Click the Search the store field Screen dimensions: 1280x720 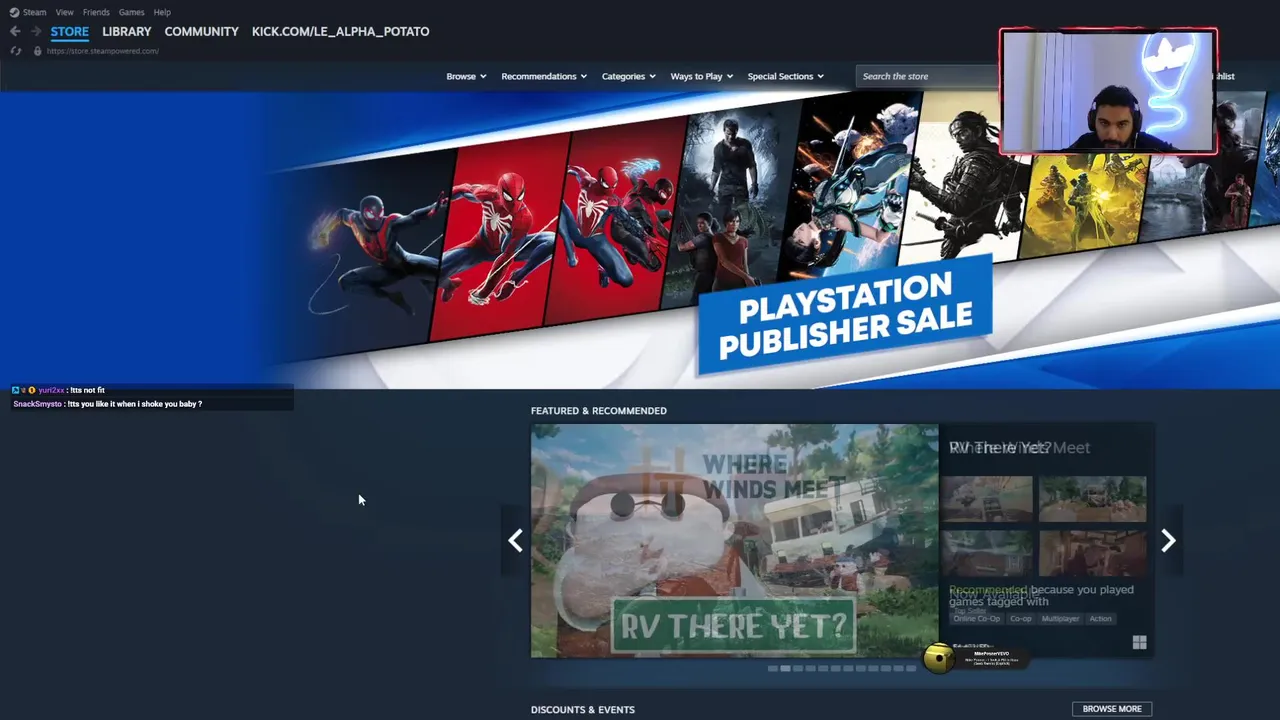click(x=928, y=76)
